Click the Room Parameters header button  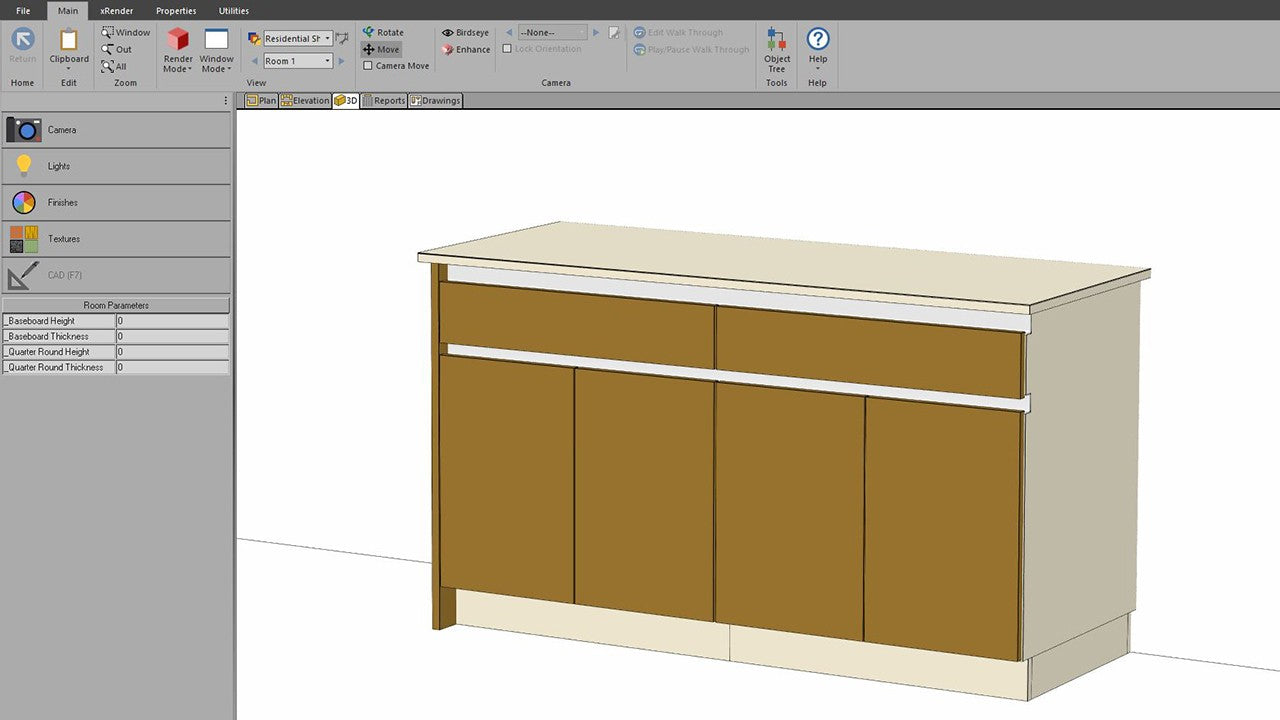tap(116, 305)
